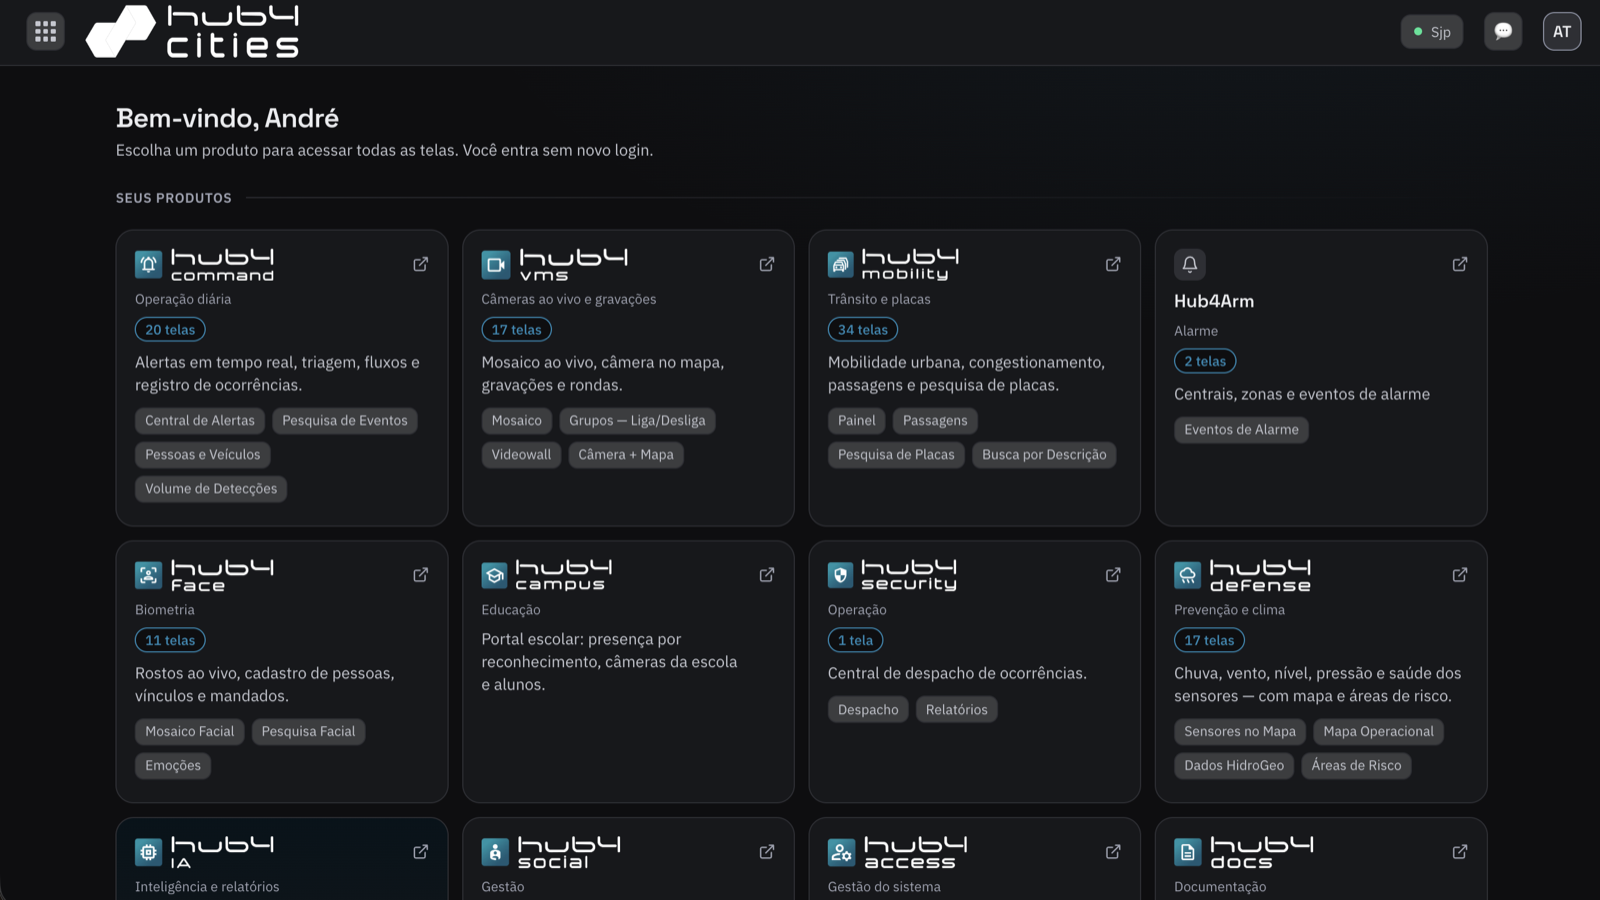
Task: Open Hub4 Command in new window icon
Action: click(421, 264)
